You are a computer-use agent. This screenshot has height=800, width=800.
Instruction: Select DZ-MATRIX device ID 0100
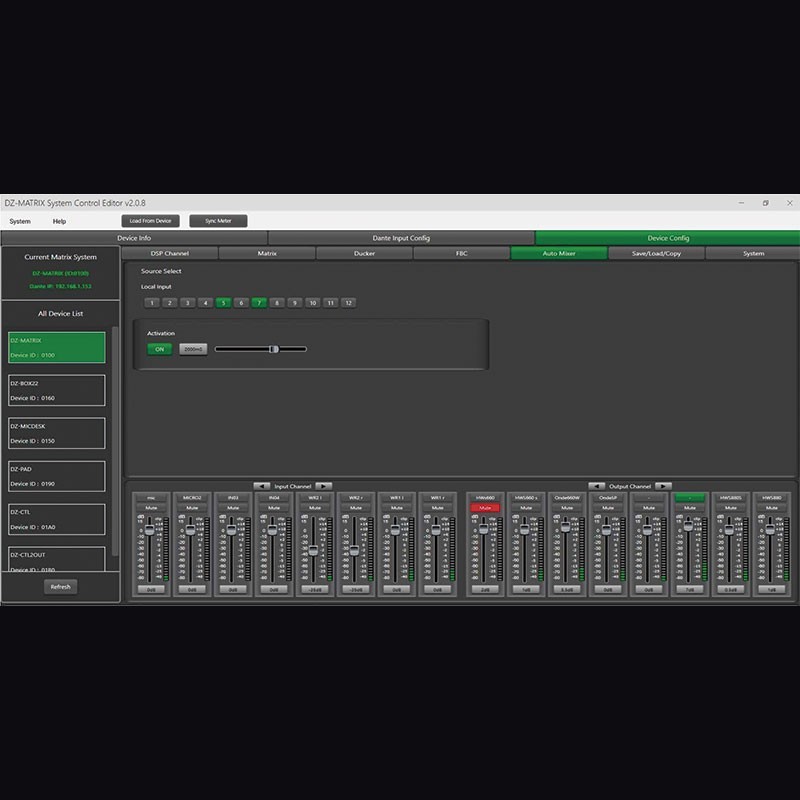(57, 347)
